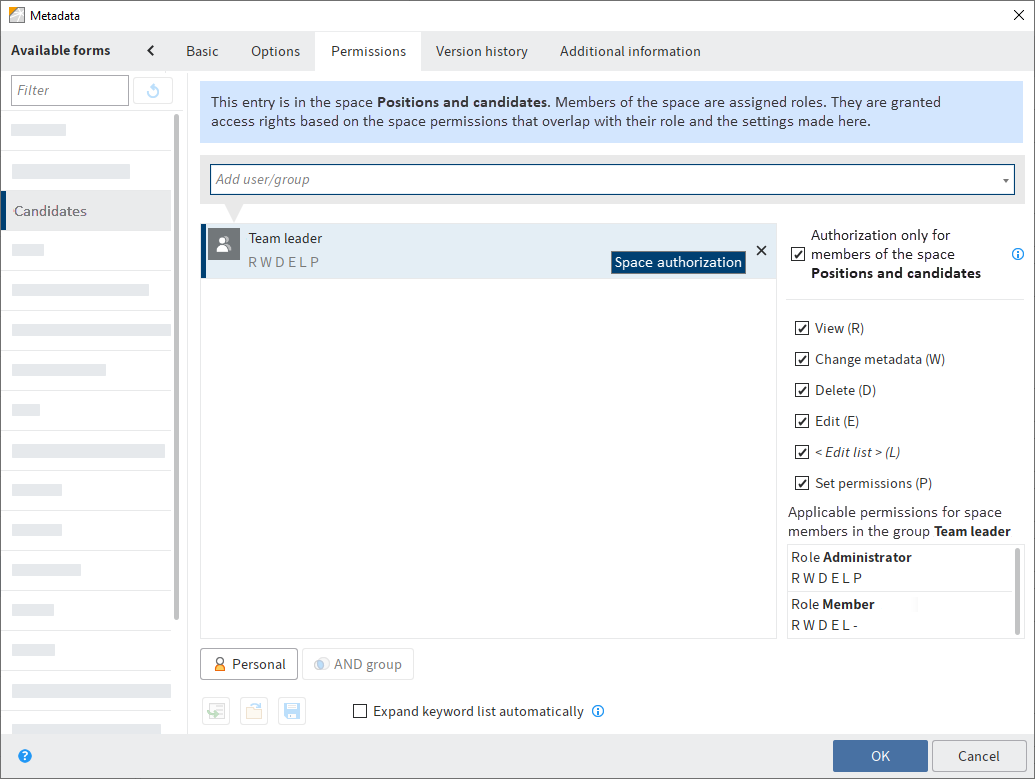Remove the Team leader entry with X
1035x779 pixels.
click(x=761, y=250)
